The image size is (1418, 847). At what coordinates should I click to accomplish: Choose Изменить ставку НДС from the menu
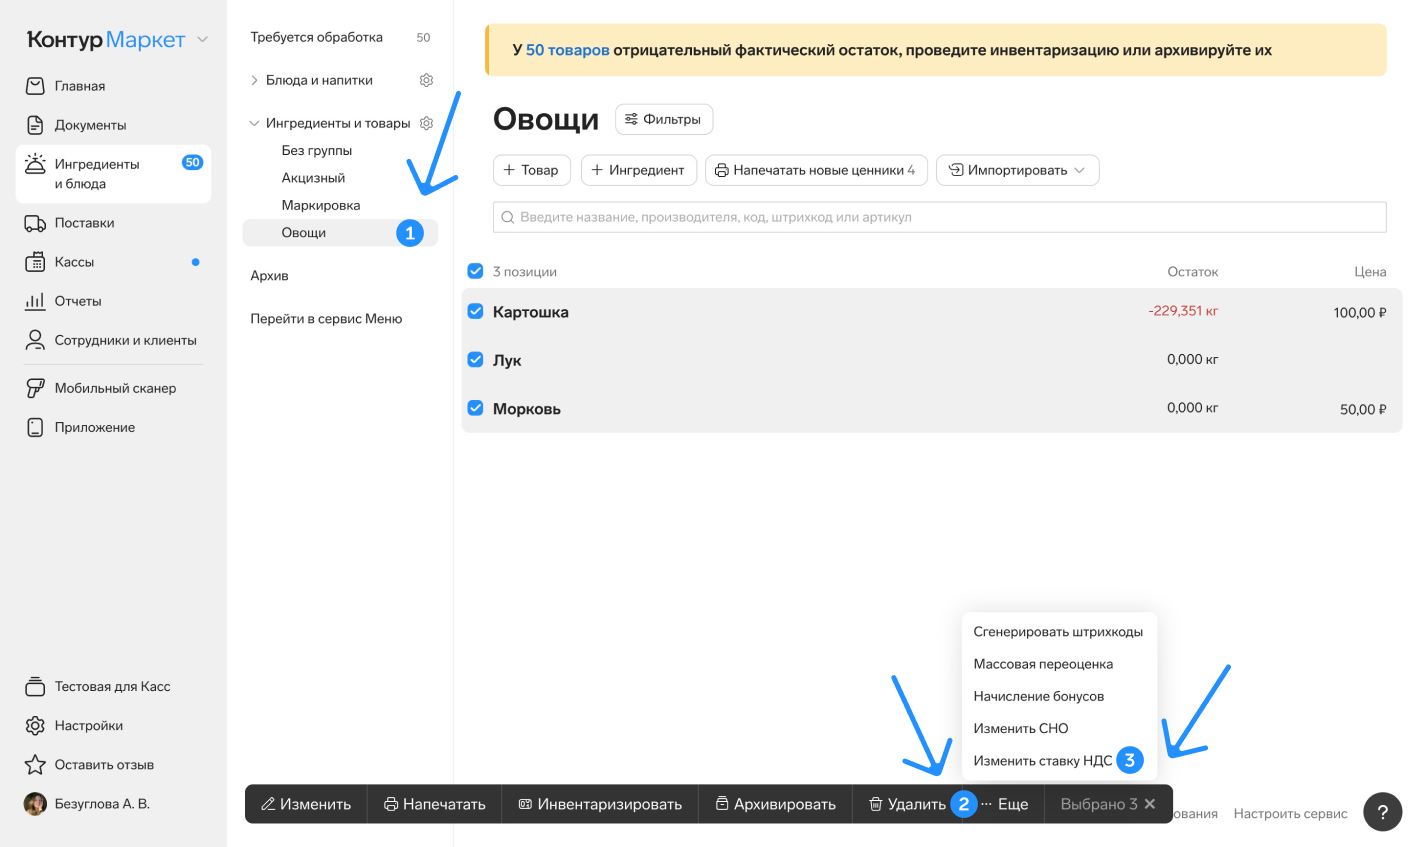tap(1042, 761)
